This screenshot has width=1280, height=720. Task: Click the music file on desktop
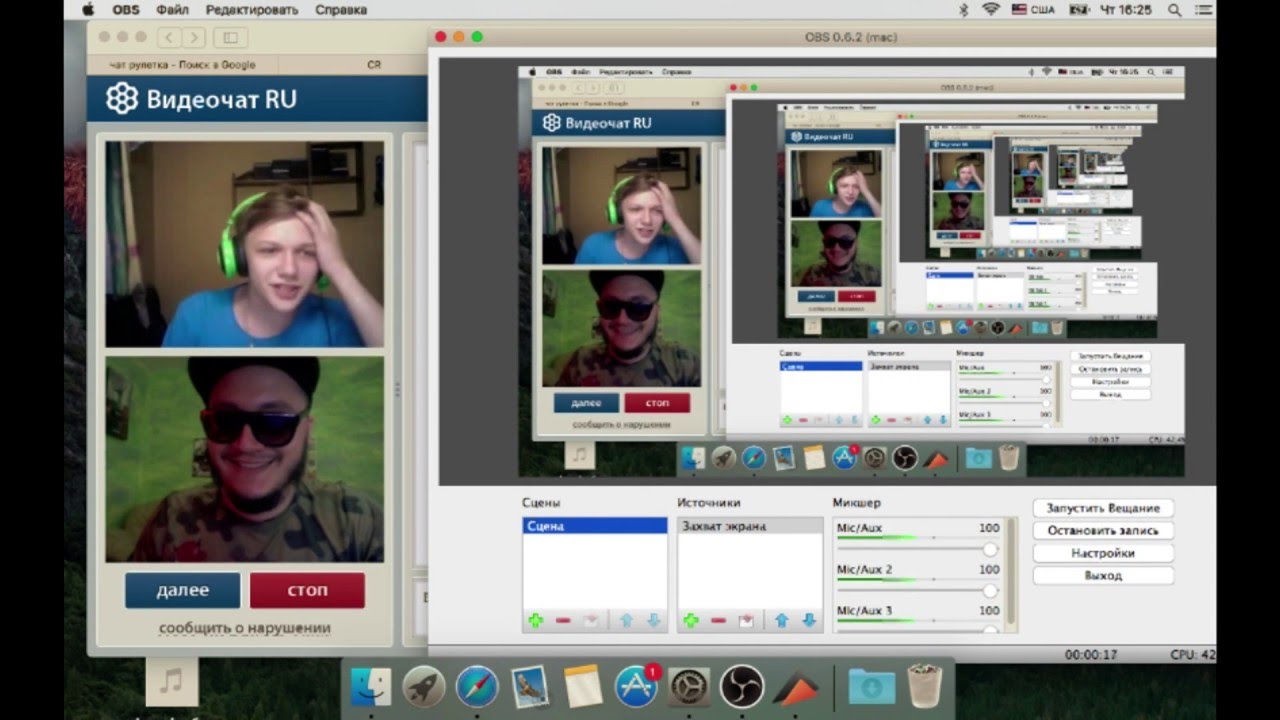pos(172,682)
